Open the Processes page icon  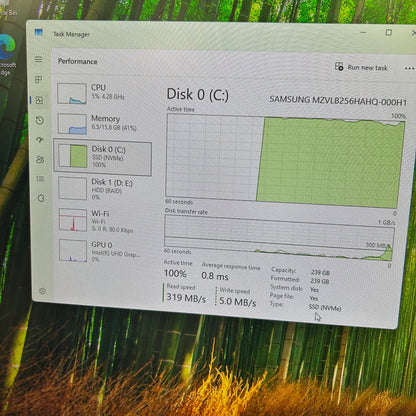coord(38,79)
